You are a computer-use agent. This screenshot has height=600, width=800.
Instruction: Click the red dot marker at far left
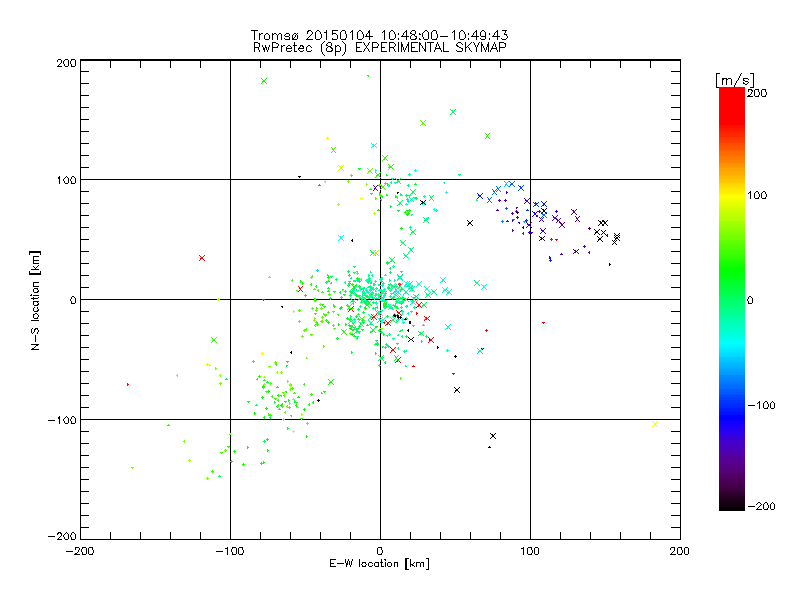128,384
